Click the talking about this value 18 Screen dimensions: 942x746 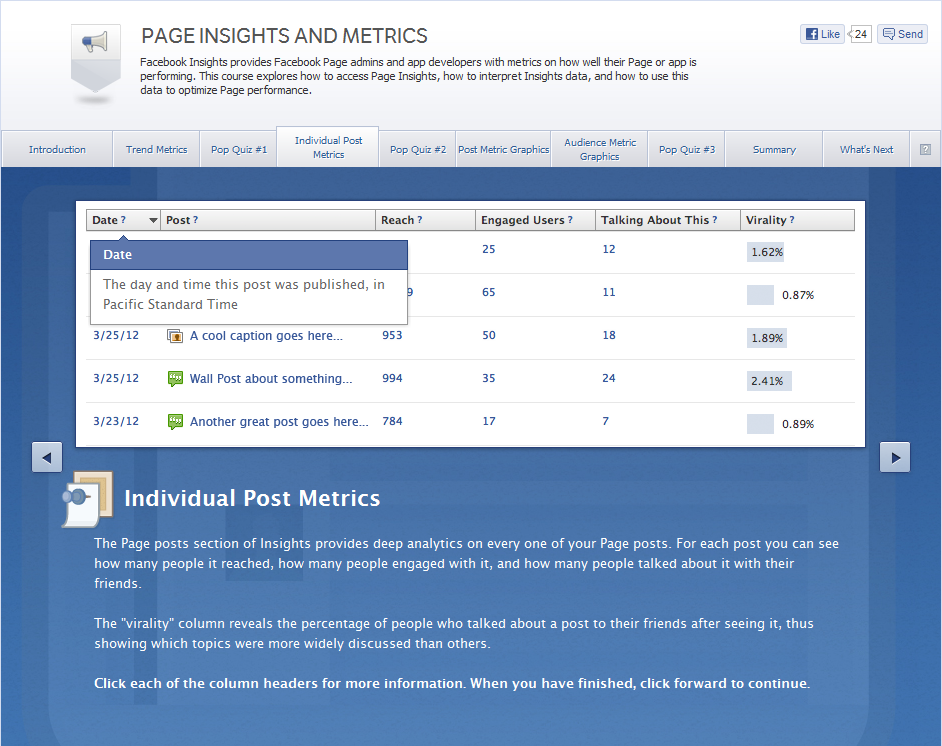point(609,335)
